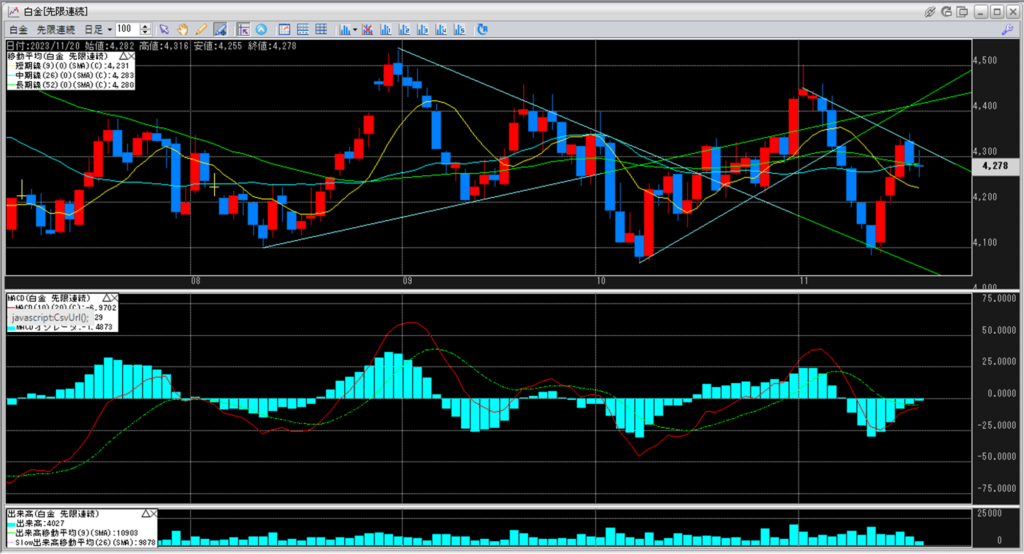The width and height of the screenshot is (1024, 554).
Task: Increase bar count with spinner up arrow
Action: pos(145,26)
